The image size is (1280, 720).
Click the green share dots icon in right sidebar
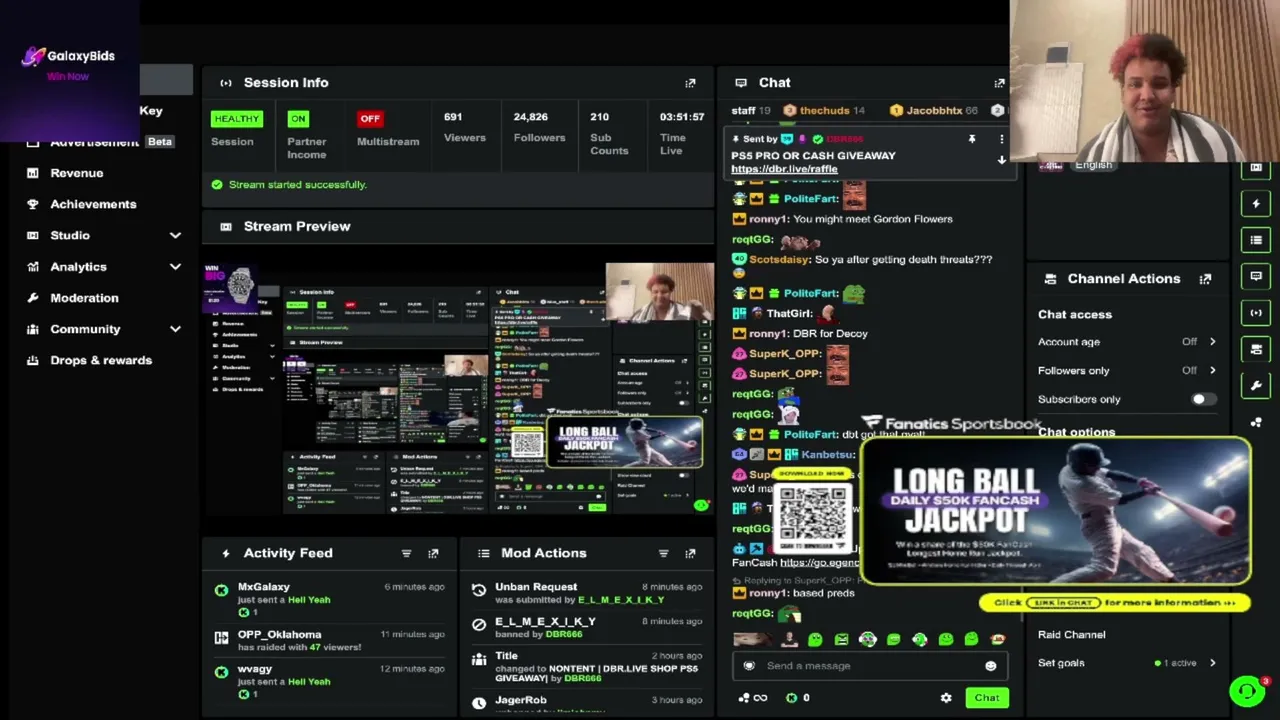[1256, 422]
